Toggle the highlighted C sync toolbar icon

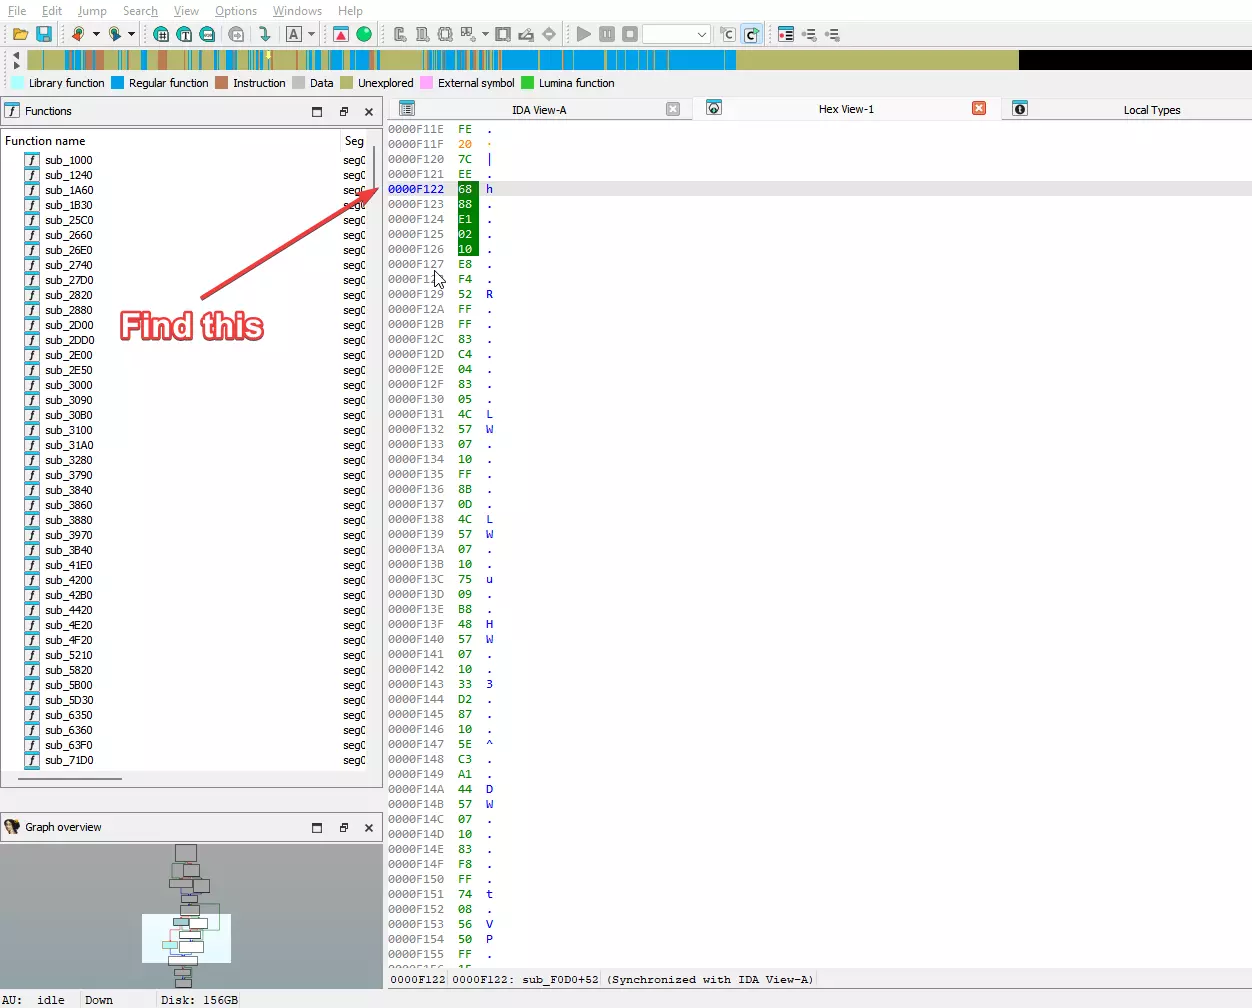[x=751, y=34]
